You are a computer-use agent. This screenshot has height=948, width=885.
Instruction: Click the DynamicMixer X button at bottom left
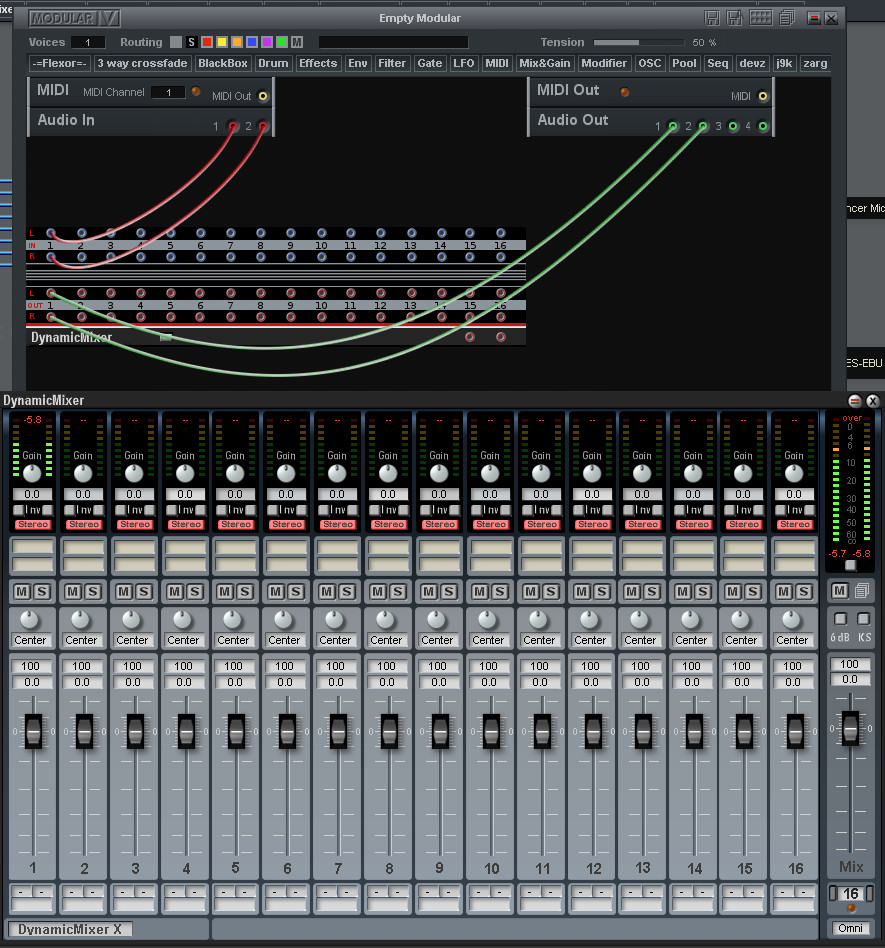(x=70, y=929)
